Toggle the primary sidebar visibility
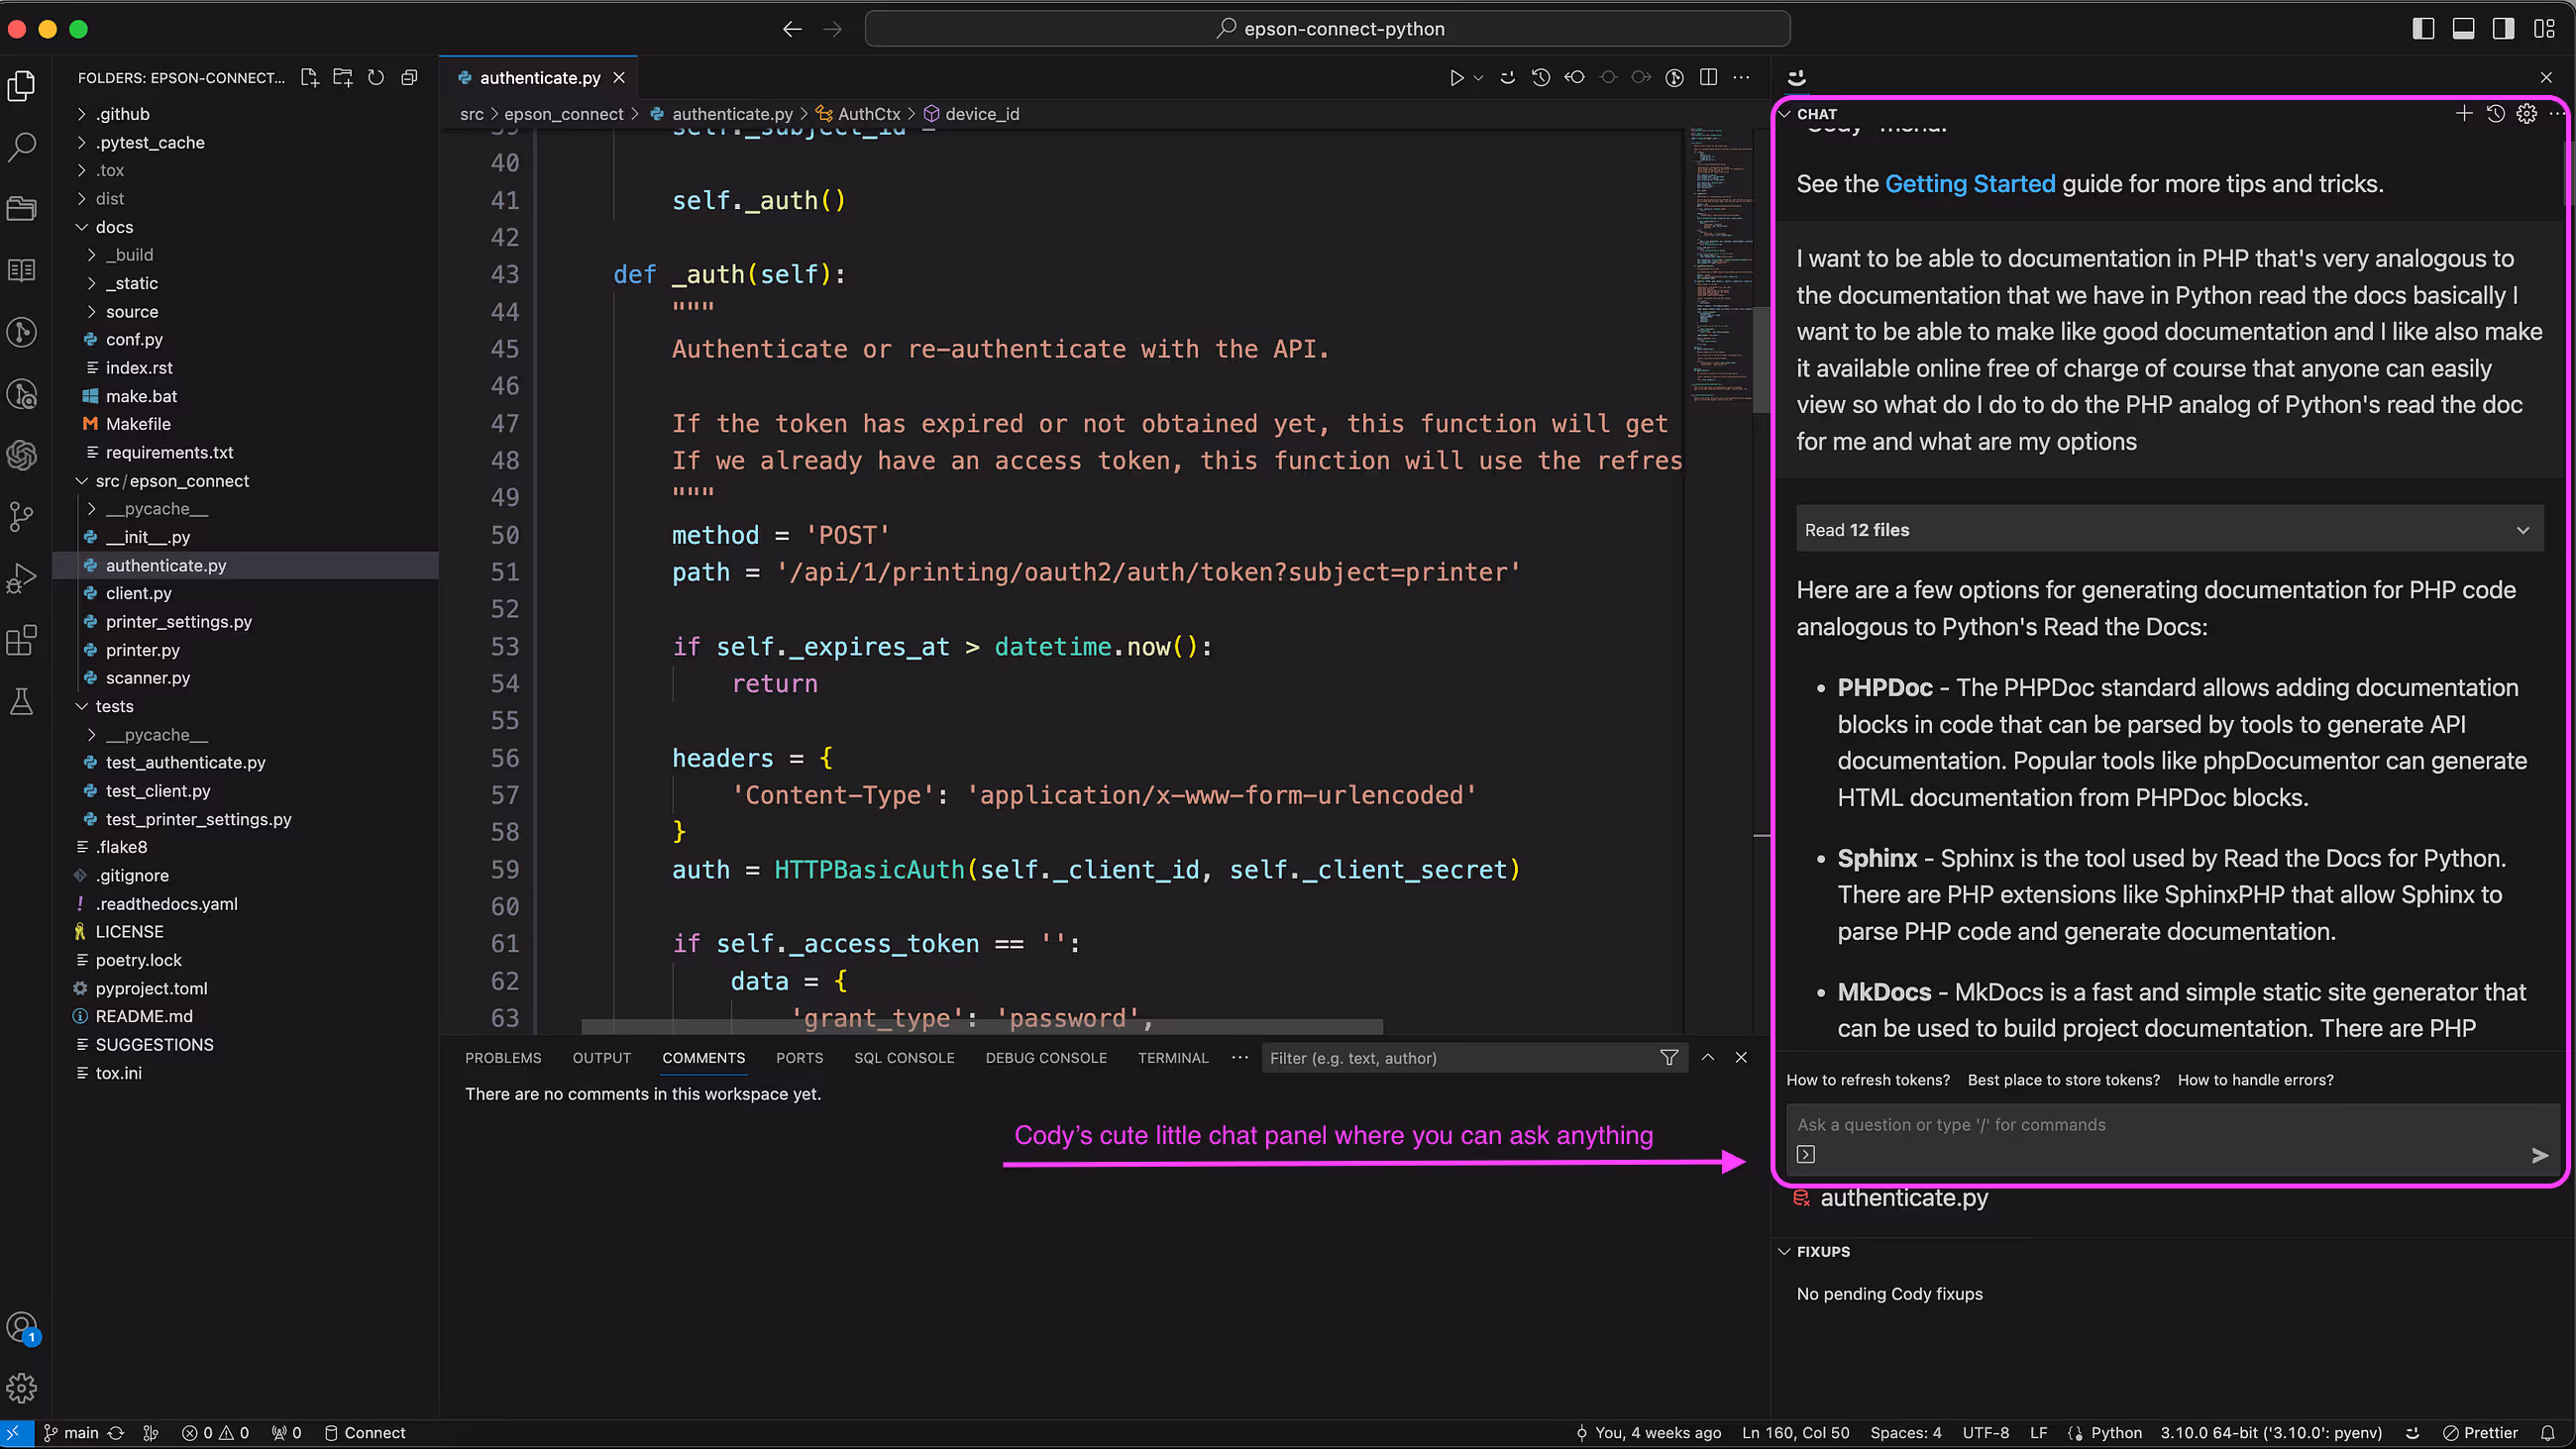The width and height of the screenshot is (2576, 1449). click(2423, 29)
